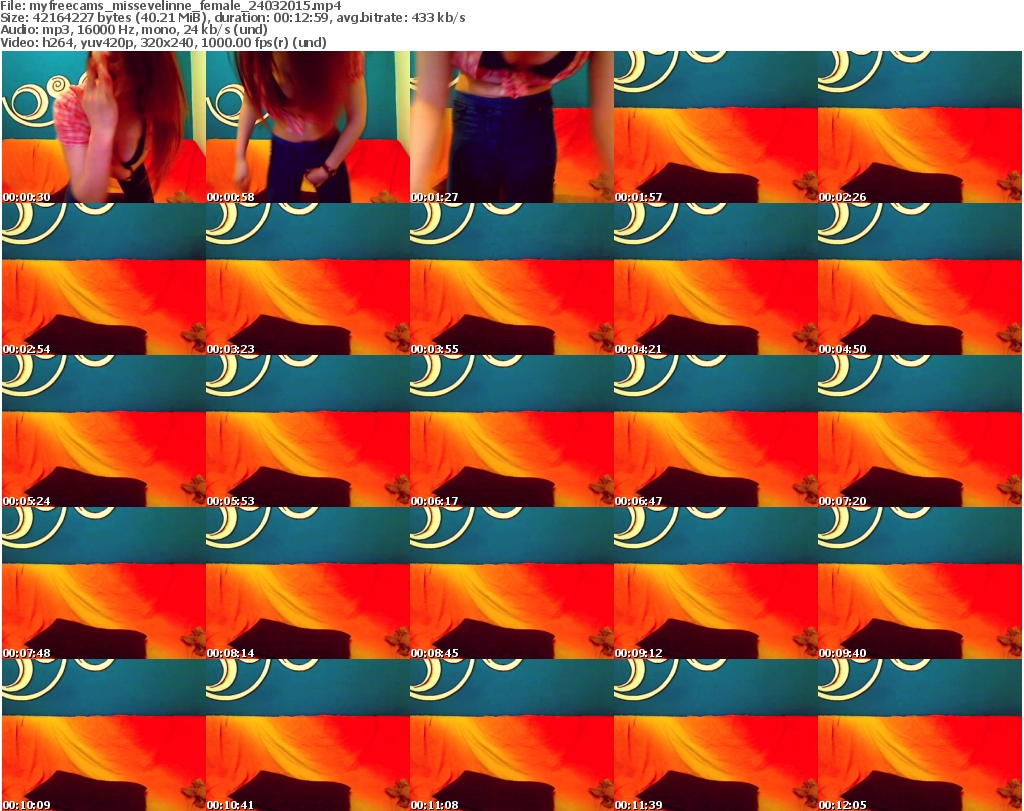Open the 00:07:20 thumbnail
The image size is (1024, 811).
click(920, 431)
